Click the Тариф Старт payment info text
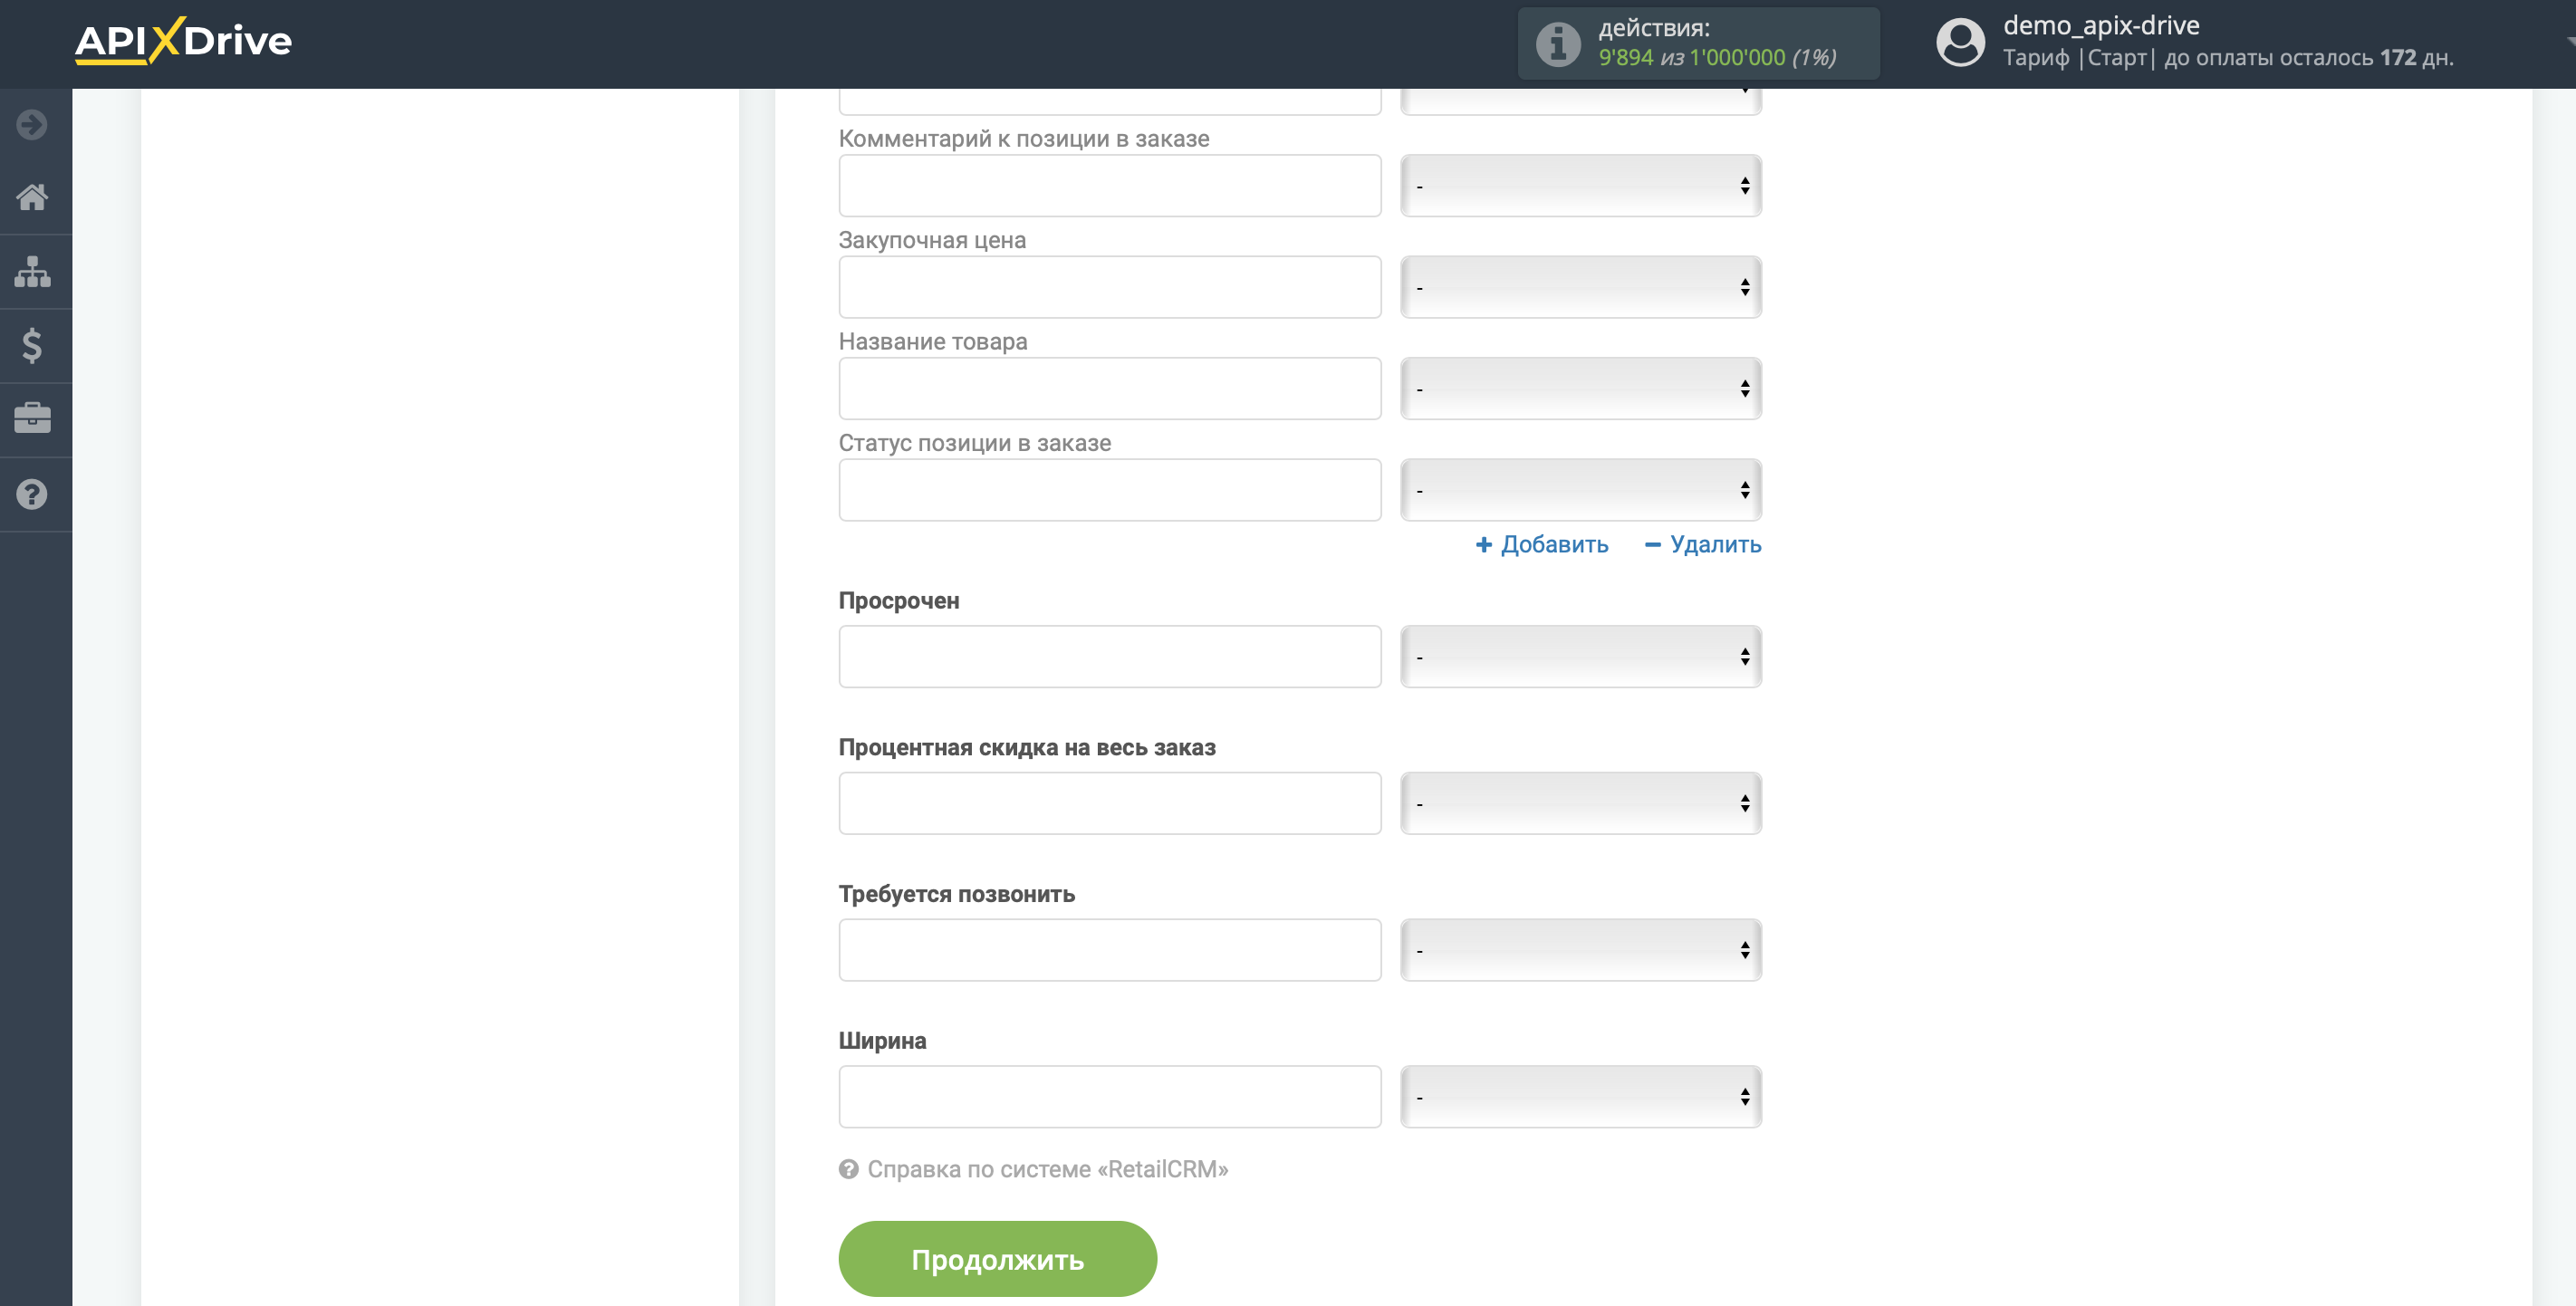The width and height of the screenshot is (2576, 1306). 2228,58
